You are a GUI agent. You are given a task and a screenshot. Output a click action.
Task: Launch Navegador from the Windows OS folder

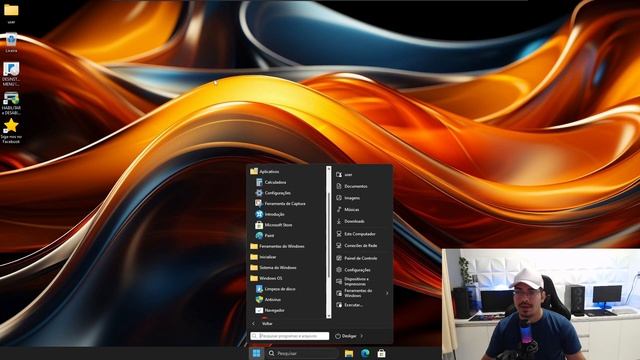270,310
